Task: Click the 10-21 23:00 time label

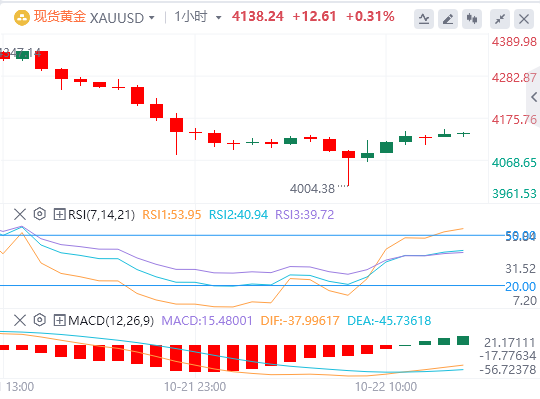Action: (x=195, y=387)
